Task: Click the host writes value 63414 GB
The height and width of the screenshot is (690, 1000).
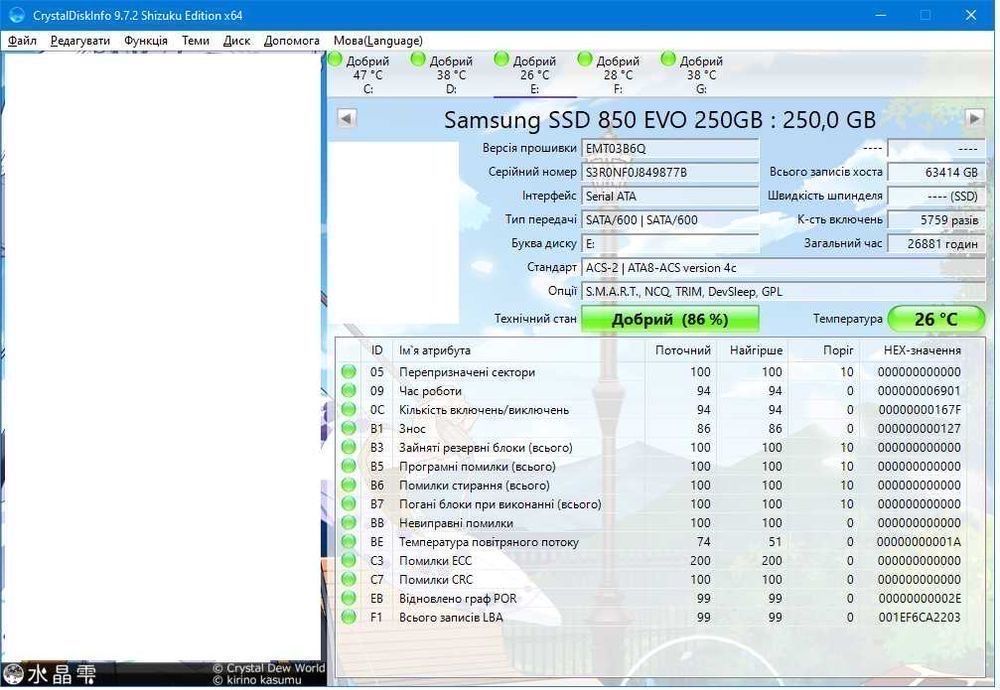Action: pyautogui.click(x=936, y=172)
